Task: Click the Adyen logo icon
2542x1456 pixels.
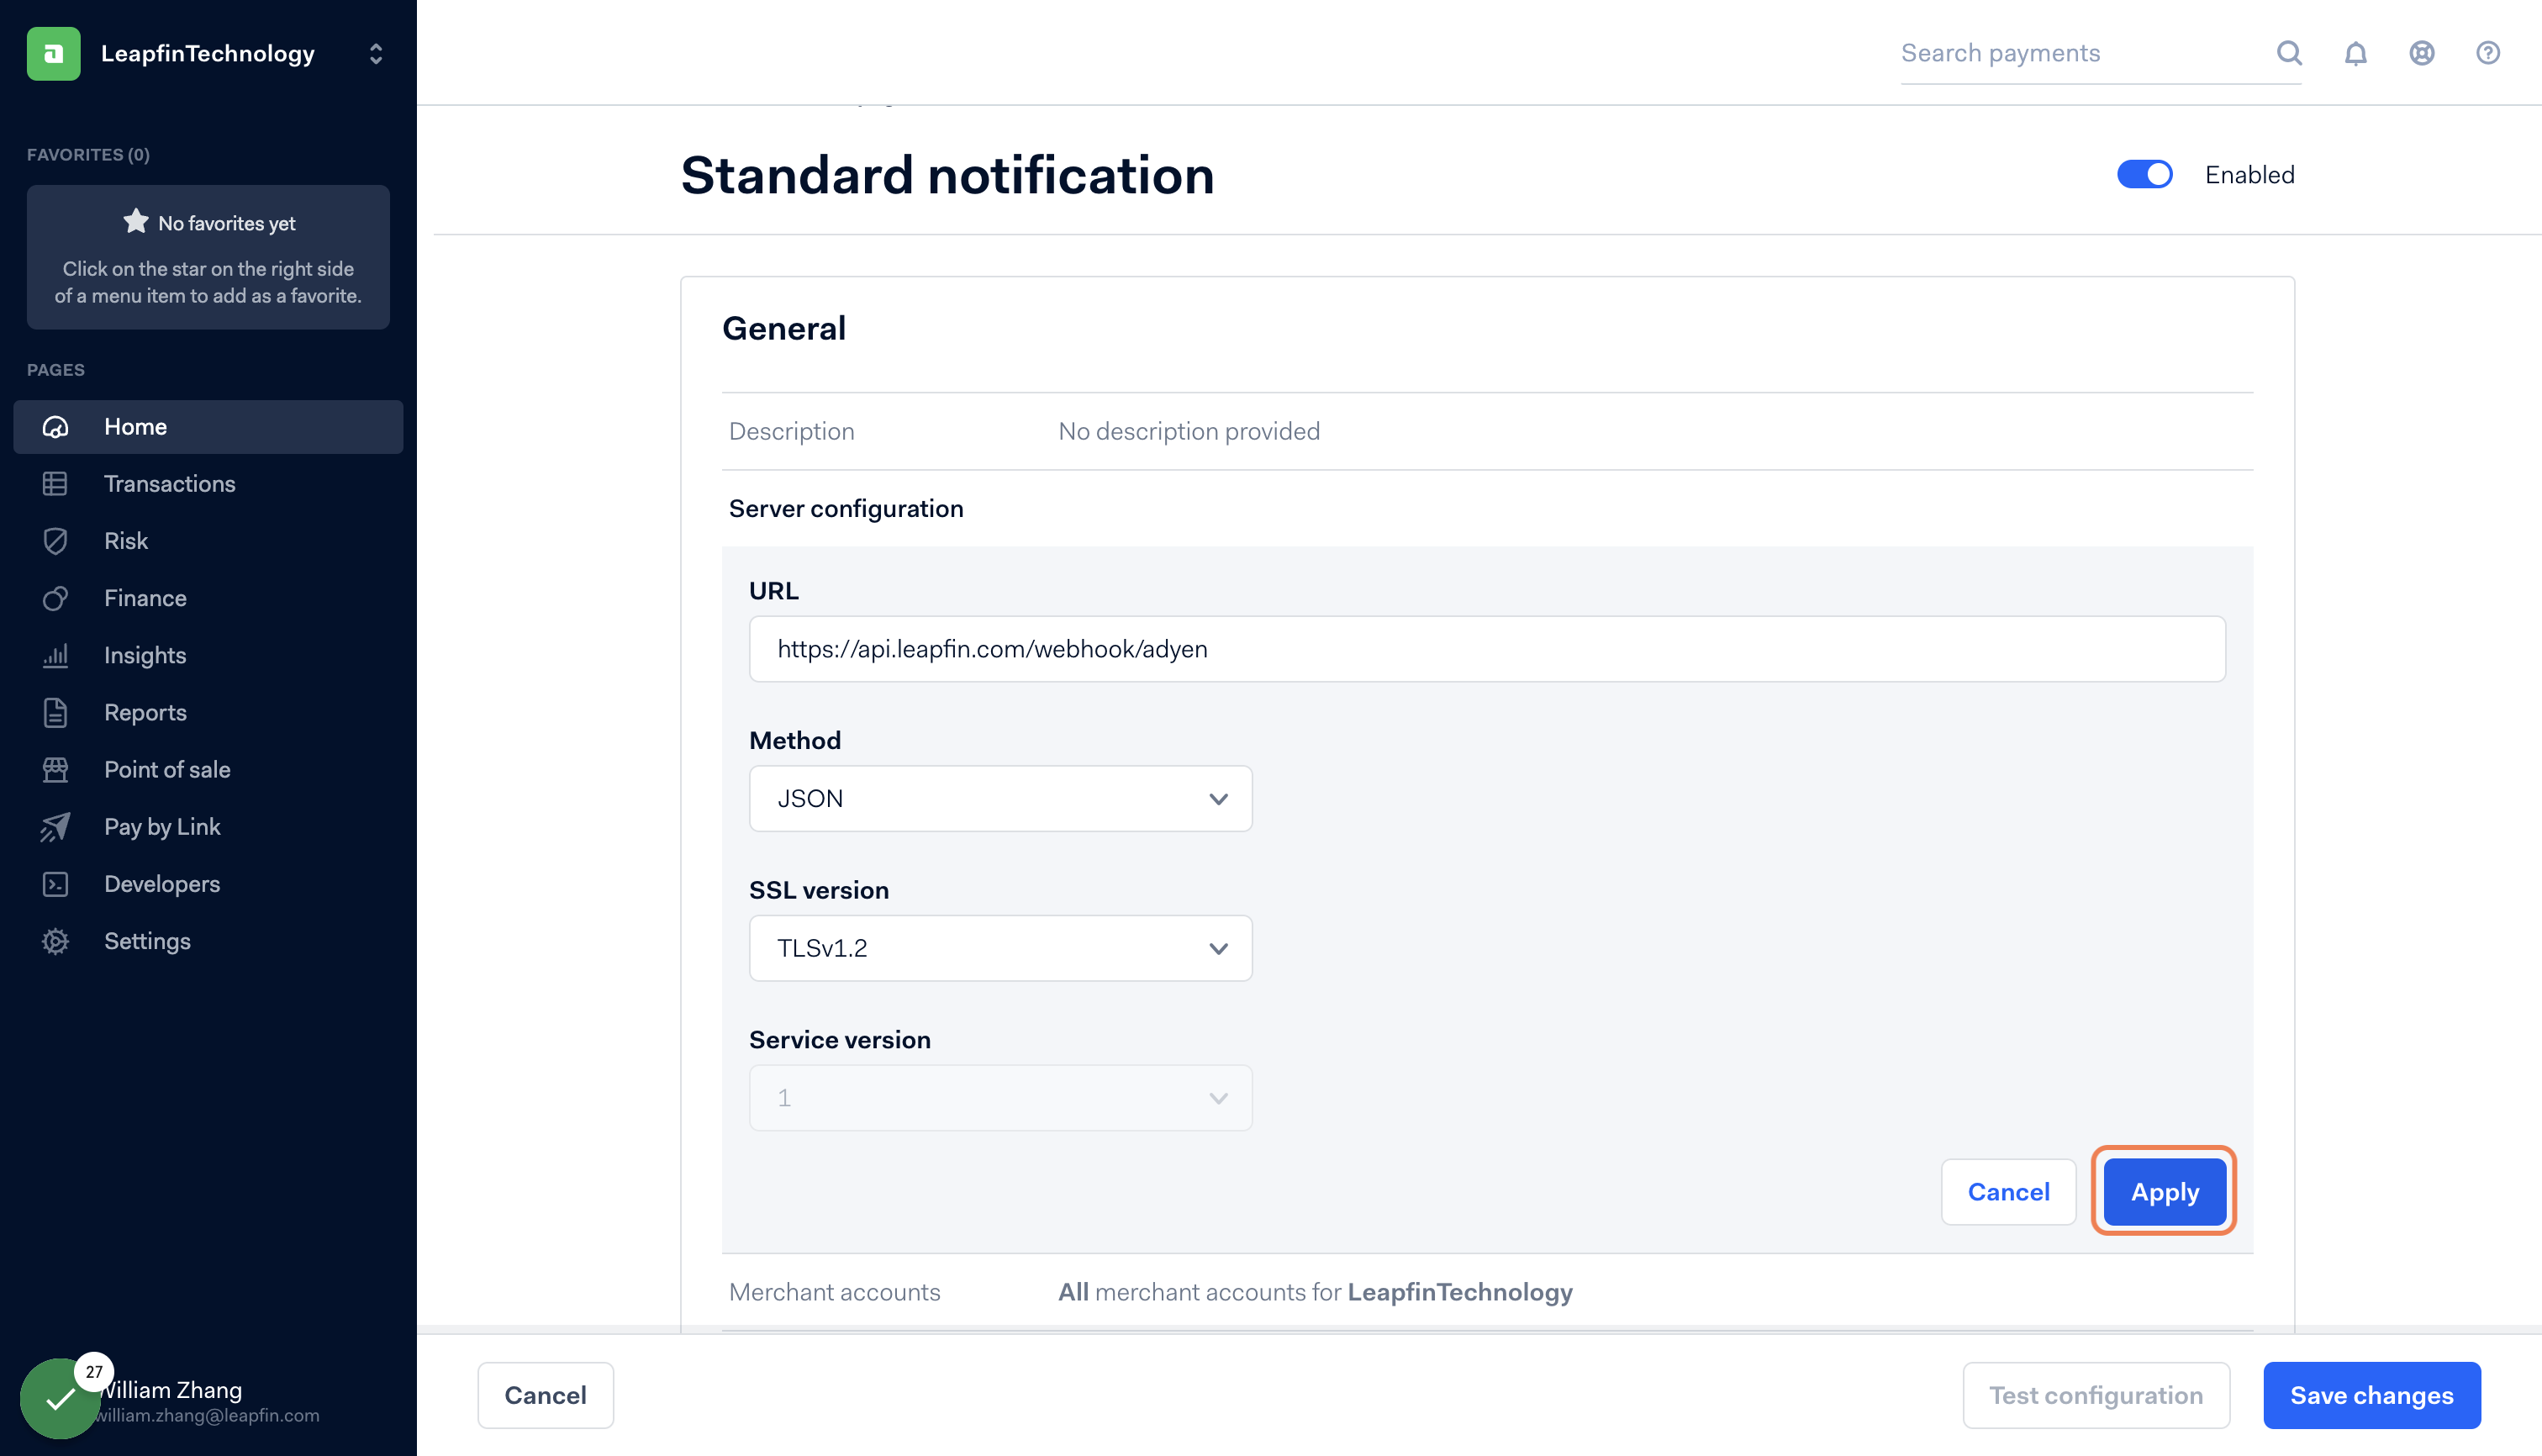Action: pos(54,53)
